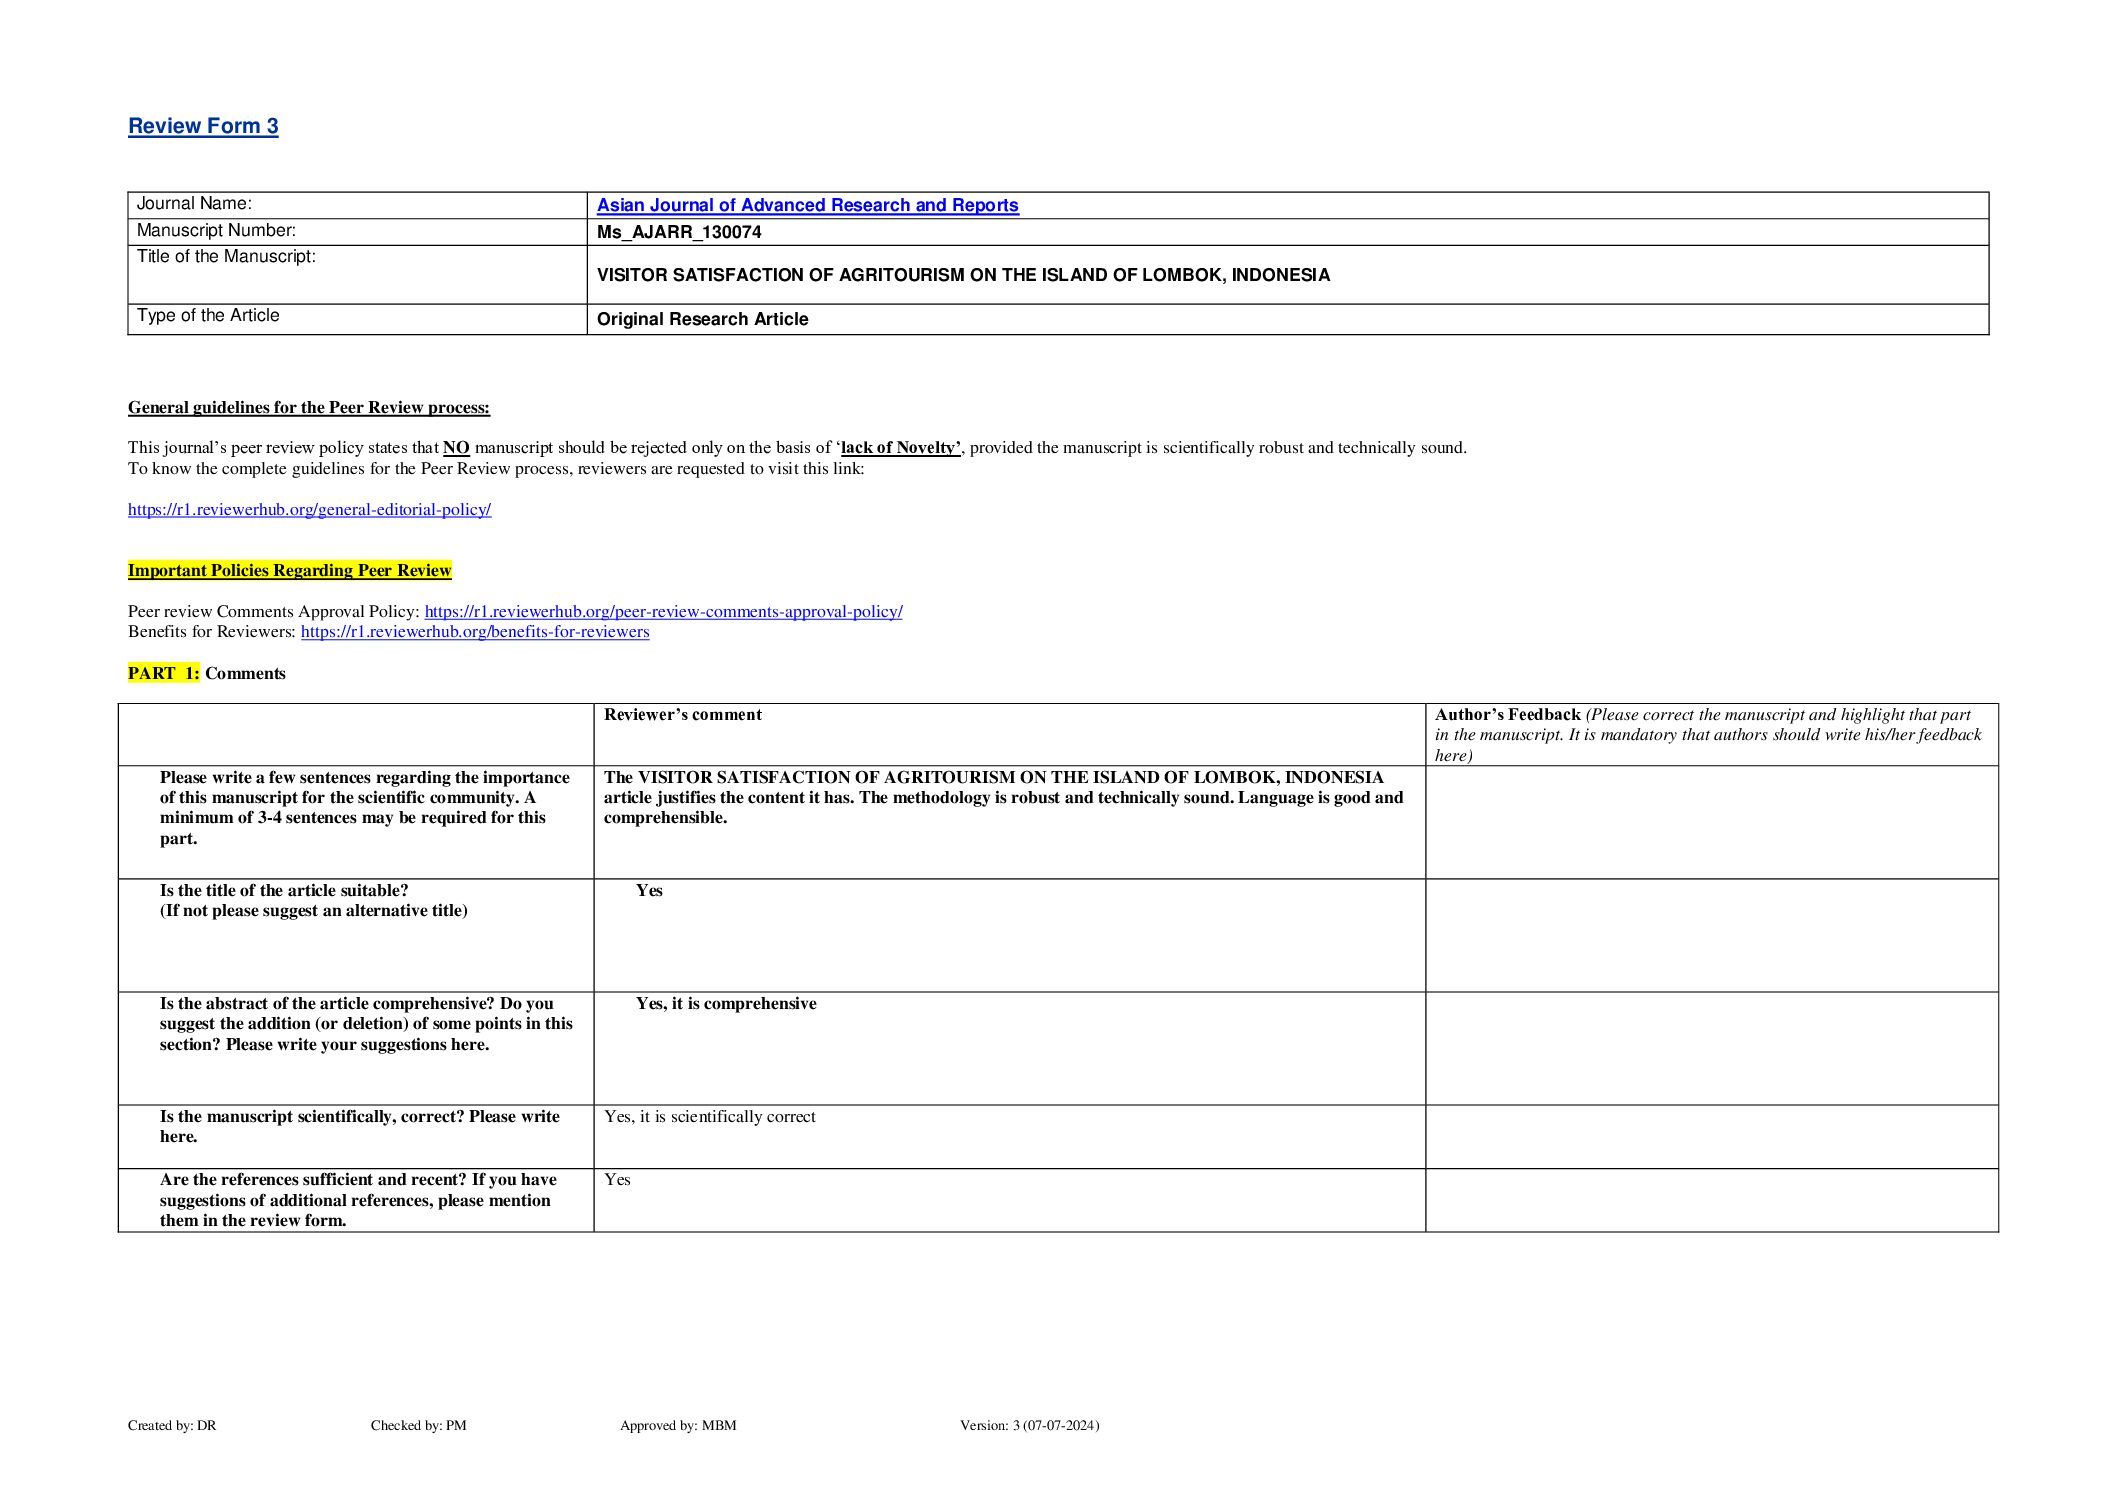The height and width of the screenshot is (1497, 2117).
Task: Click the manuscript number Ms_AJARR_130074
Action: (x=679, y=232)
